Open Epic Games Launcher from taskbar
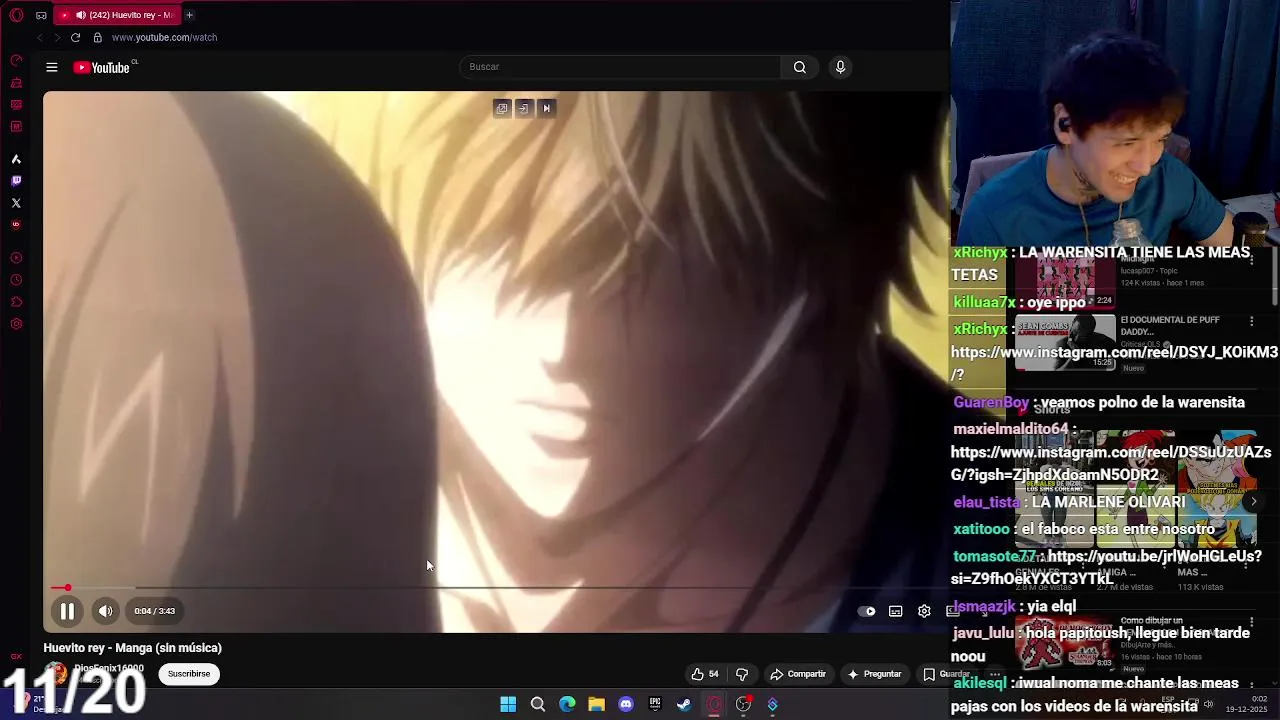Viewport: 1280px width, 720px height. point(655,704)
